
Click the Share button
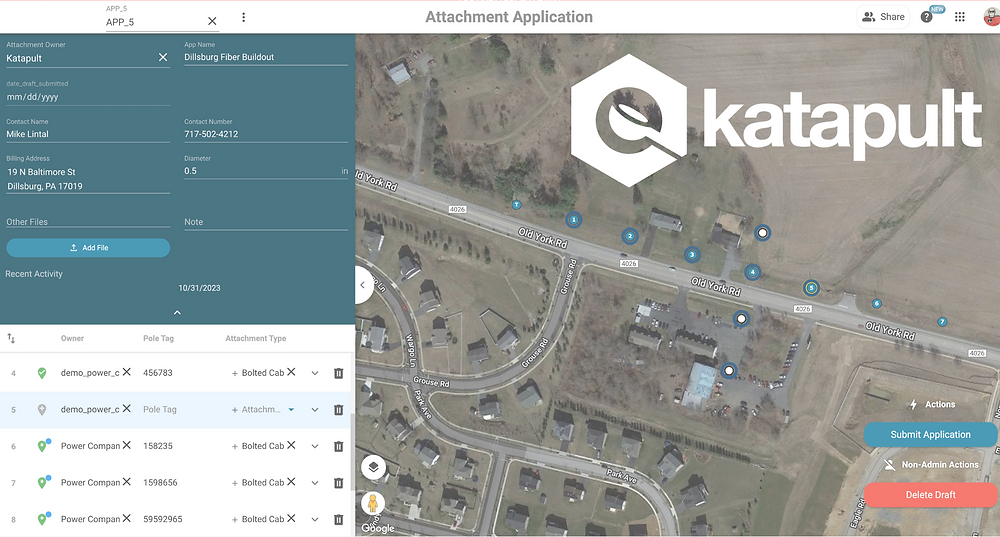(883, 17)
